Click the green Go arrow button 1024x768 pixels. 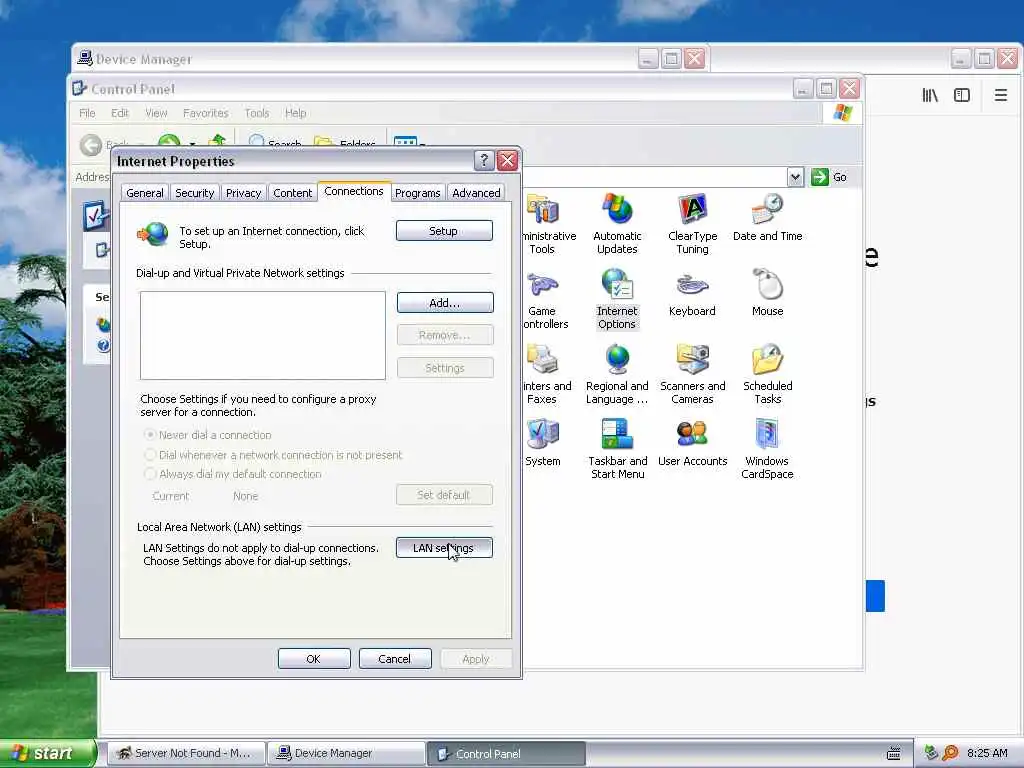(820, 177)
